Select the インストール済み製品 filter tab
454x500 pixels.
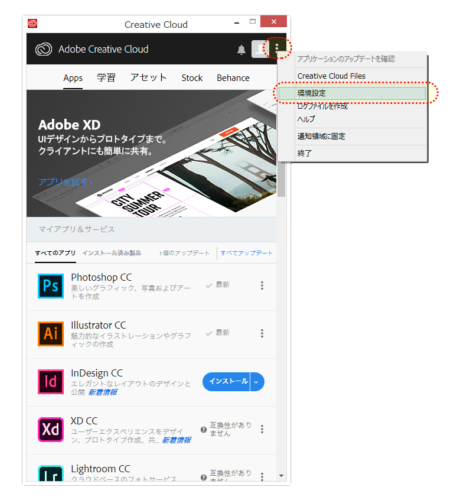point(112,253)
